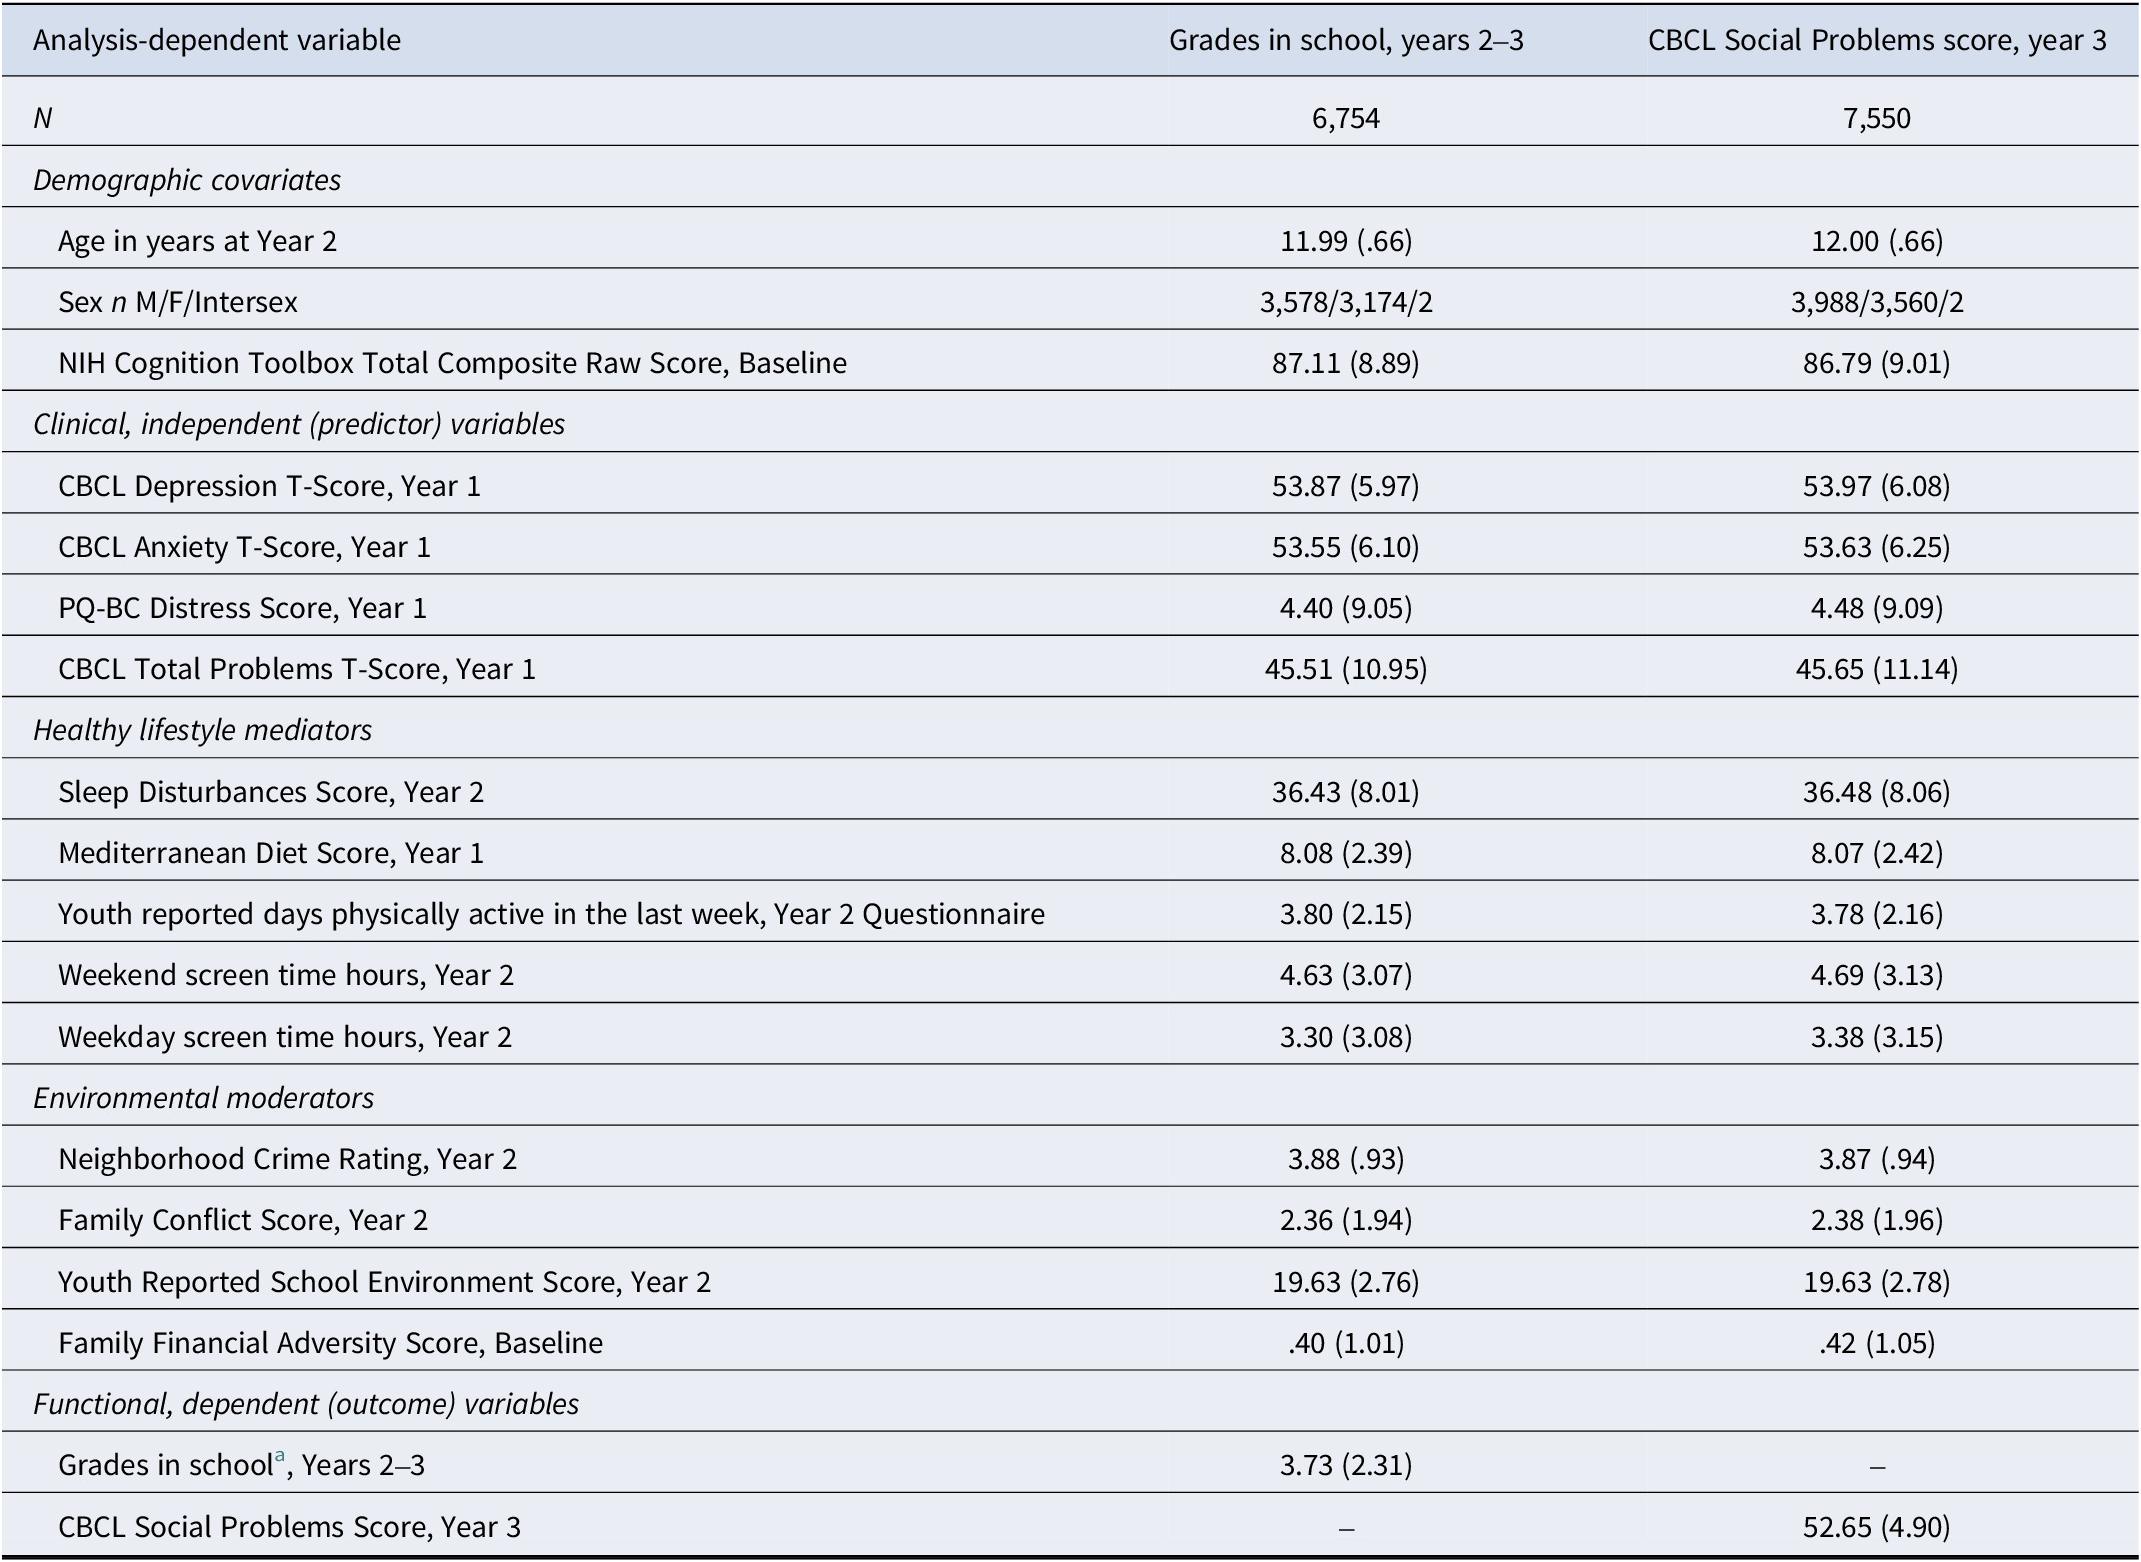The height and width of the screenshot is (1562, 2141).
Task: Select the value '45.51 (10.95)'
Action: pyautogui.click(x=1346, y=669)
